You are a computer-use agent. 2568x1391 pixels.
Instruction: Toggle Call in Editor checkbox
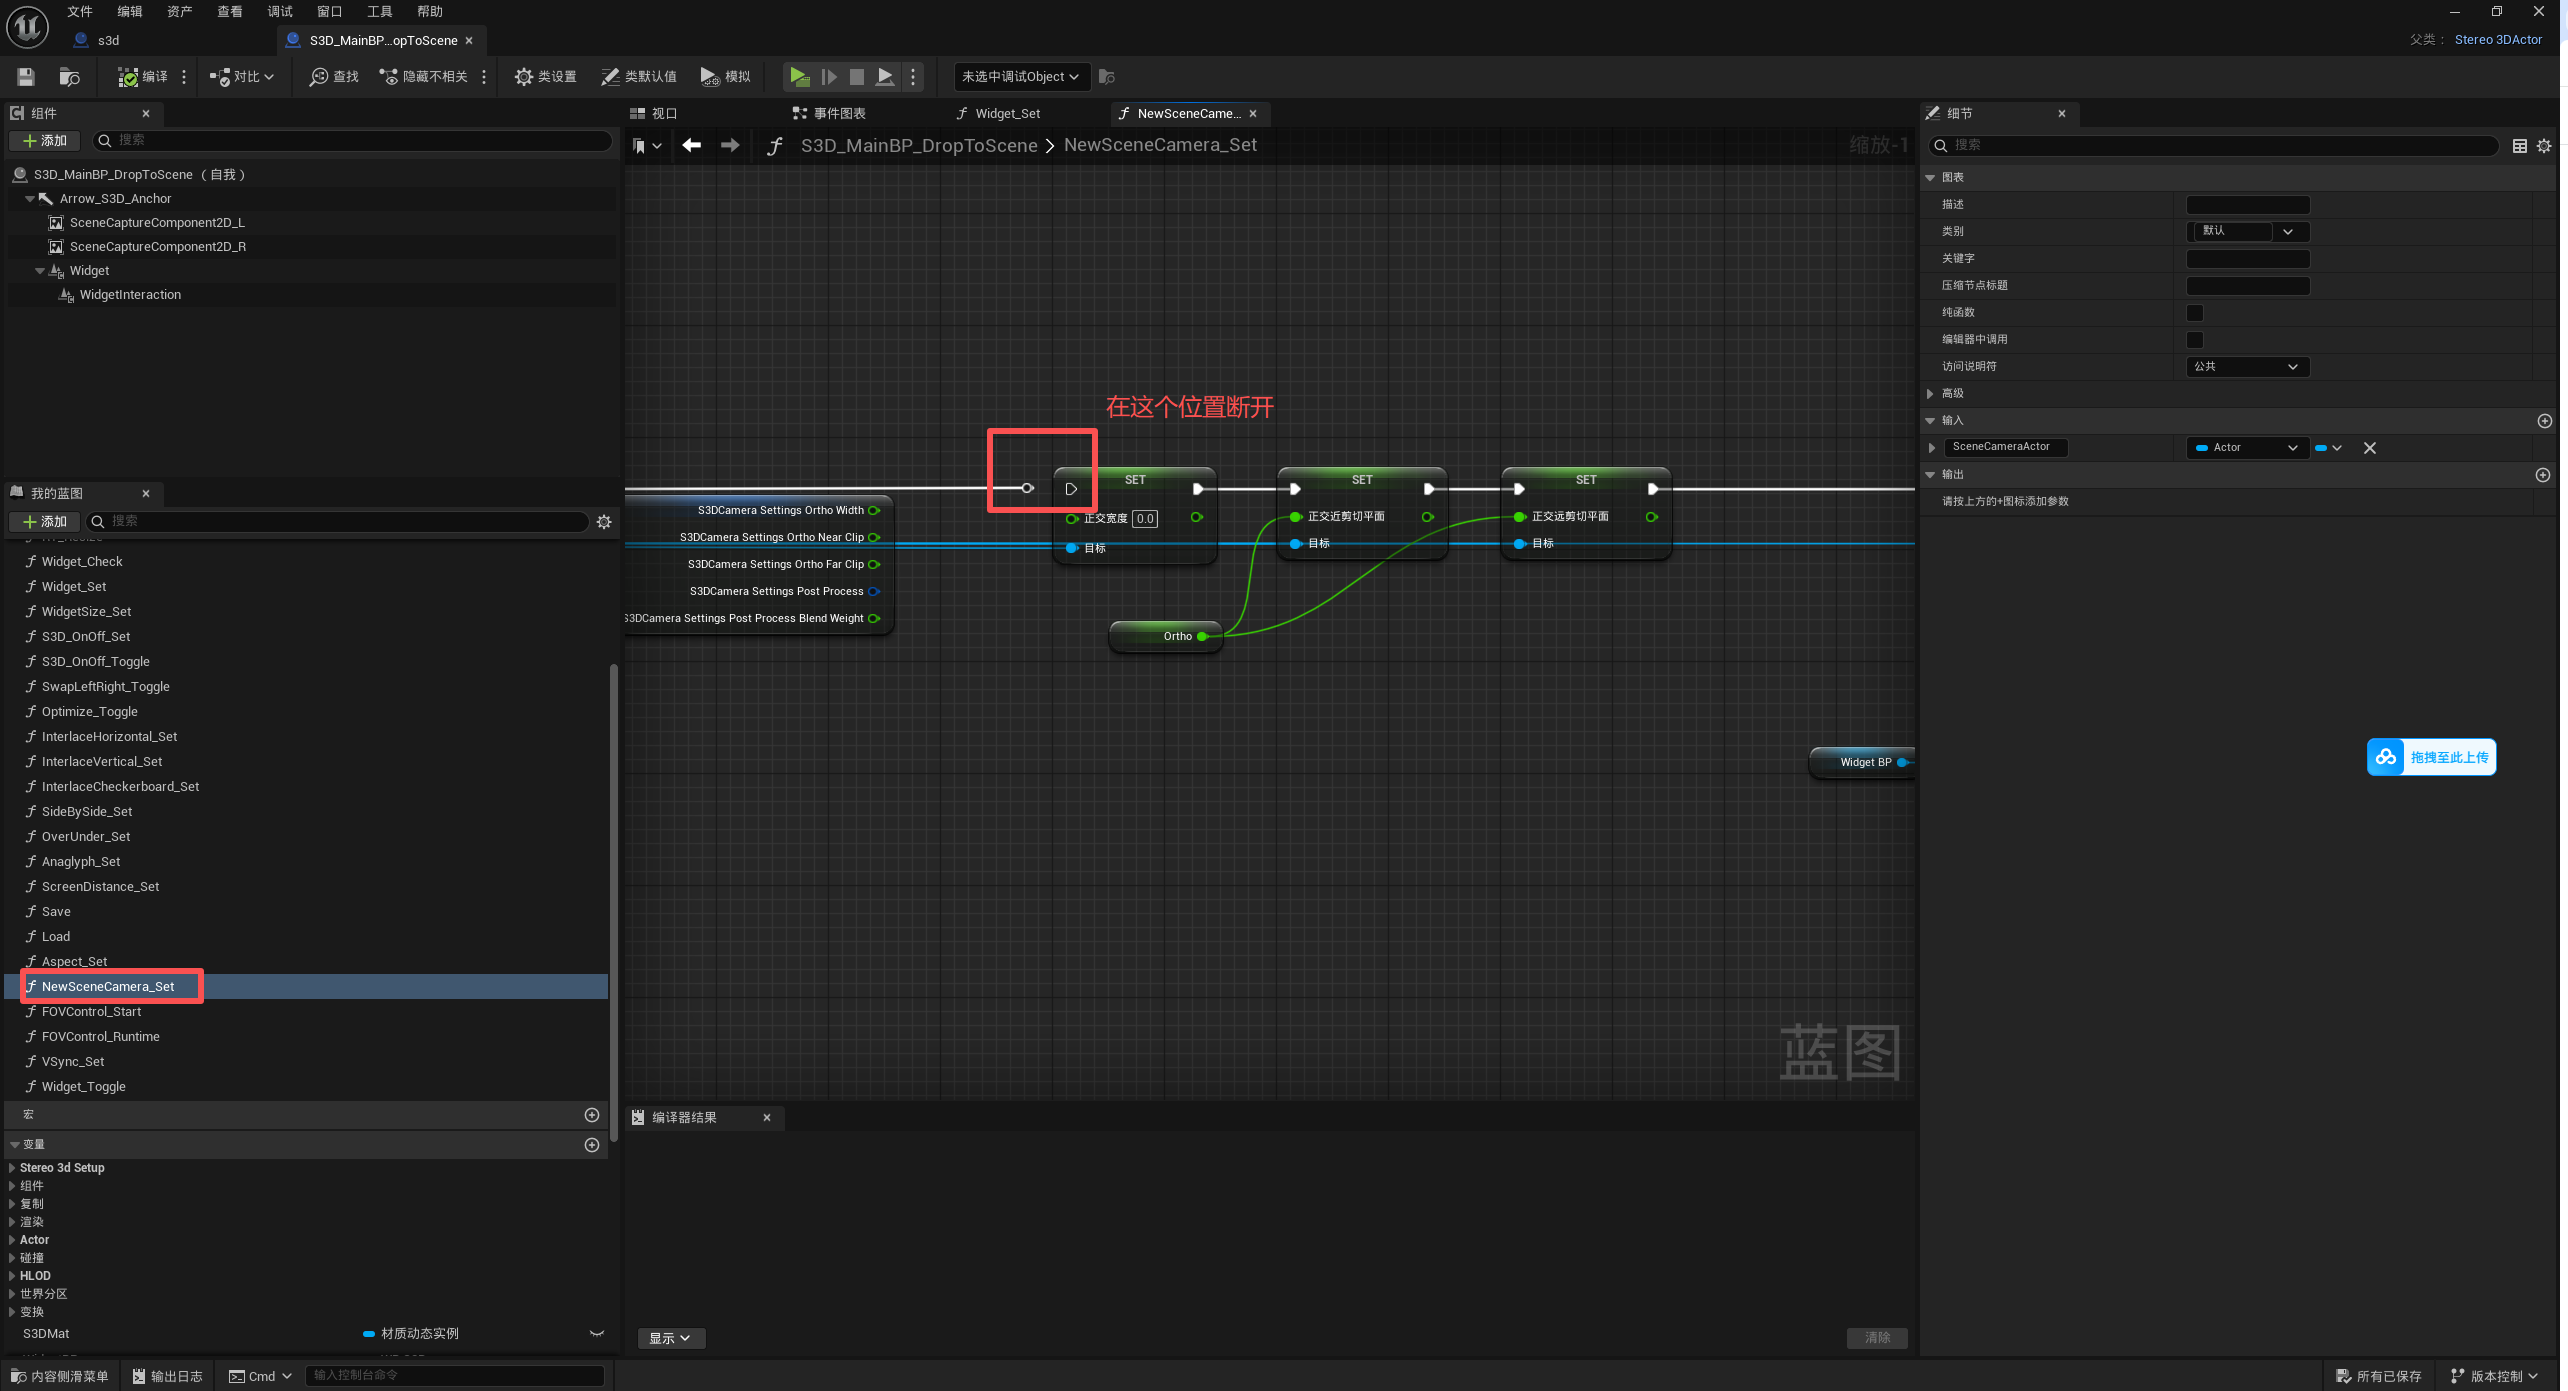pyautogui.click(x=2195, y=340)
